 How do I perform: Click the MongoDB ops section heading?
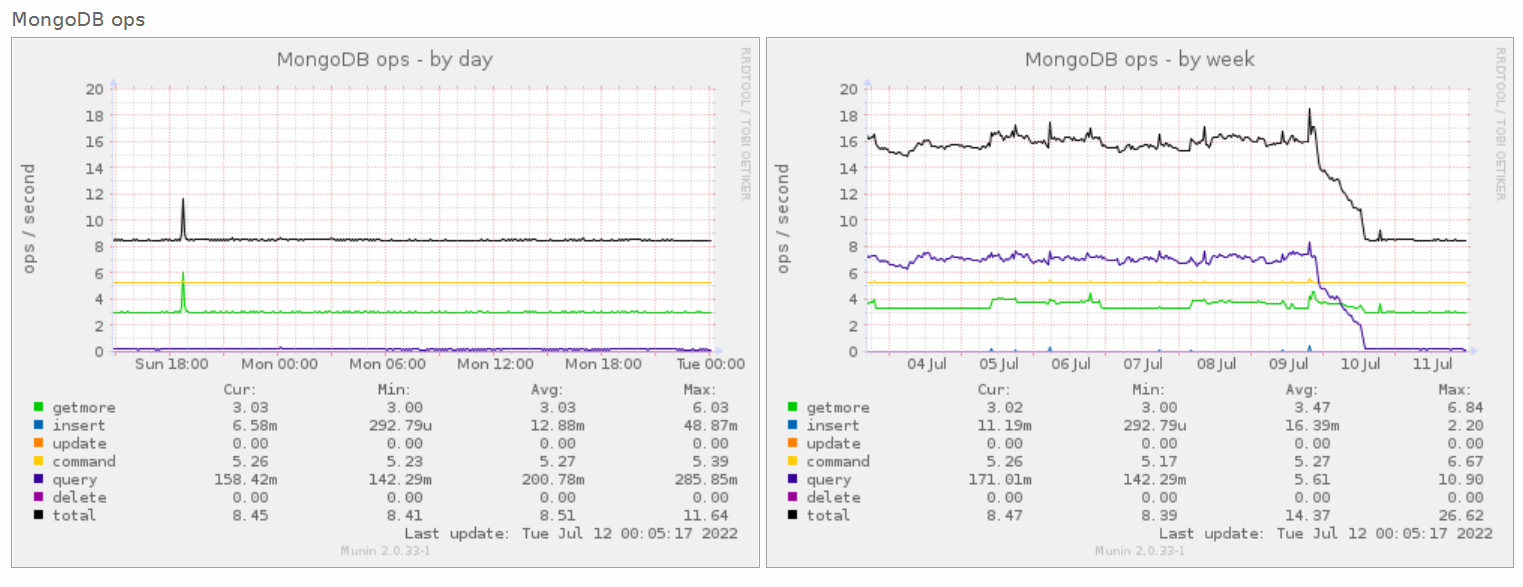coord(78,19)
